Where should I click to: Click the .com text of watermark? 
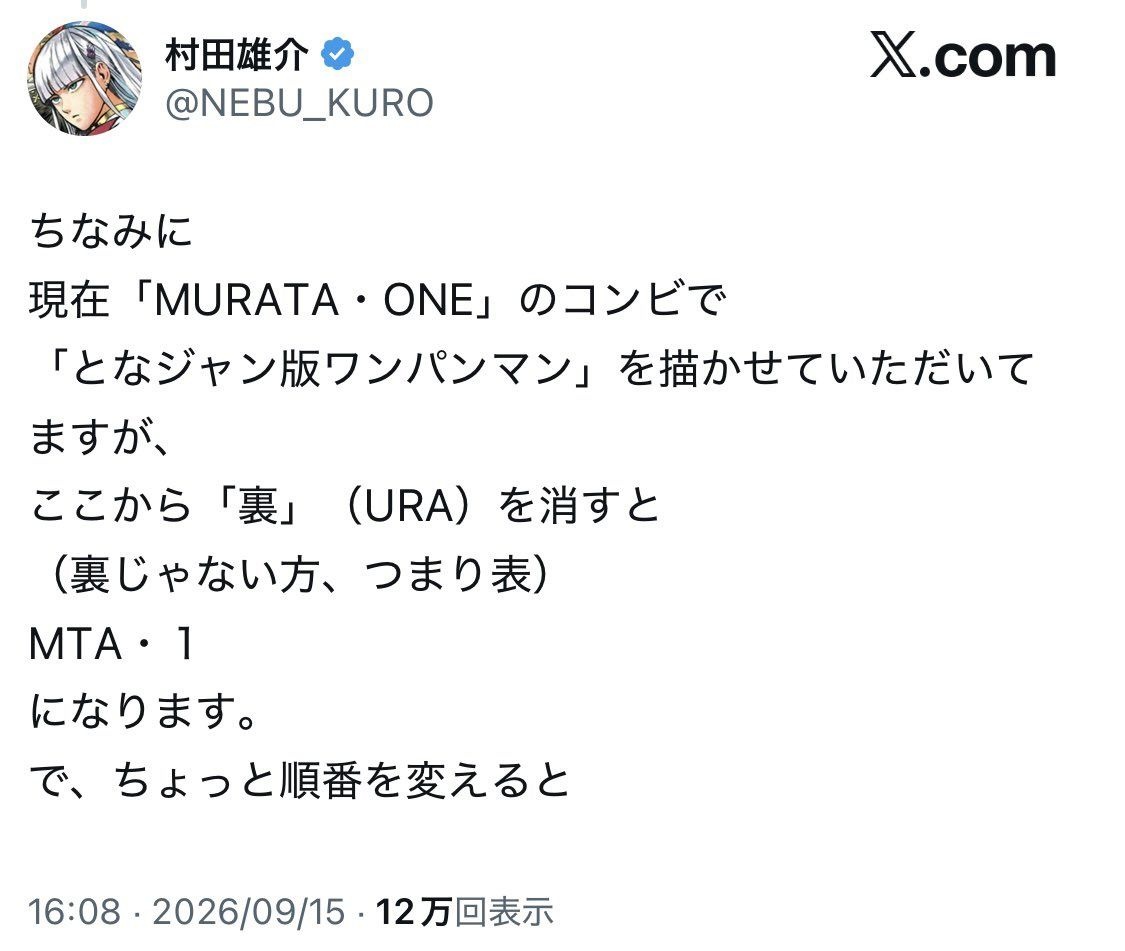tap(987, 57)
